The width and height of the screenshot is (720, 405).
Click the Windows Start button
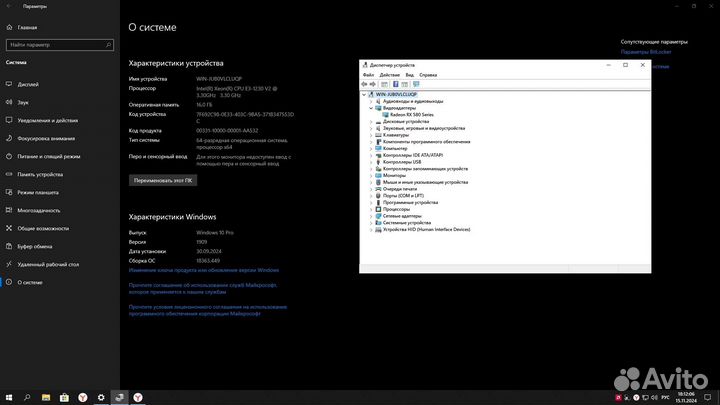point(8,397)
